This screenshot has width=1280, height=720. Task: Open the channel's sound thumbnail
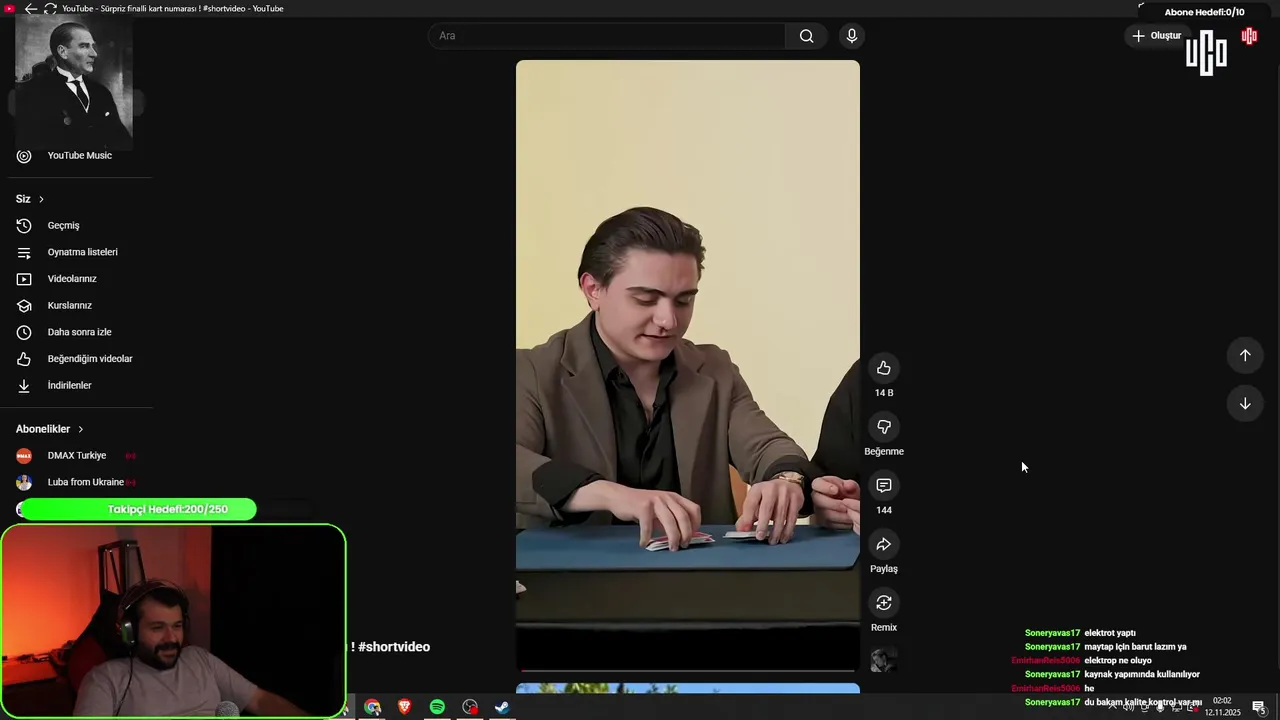coord(884,660)
